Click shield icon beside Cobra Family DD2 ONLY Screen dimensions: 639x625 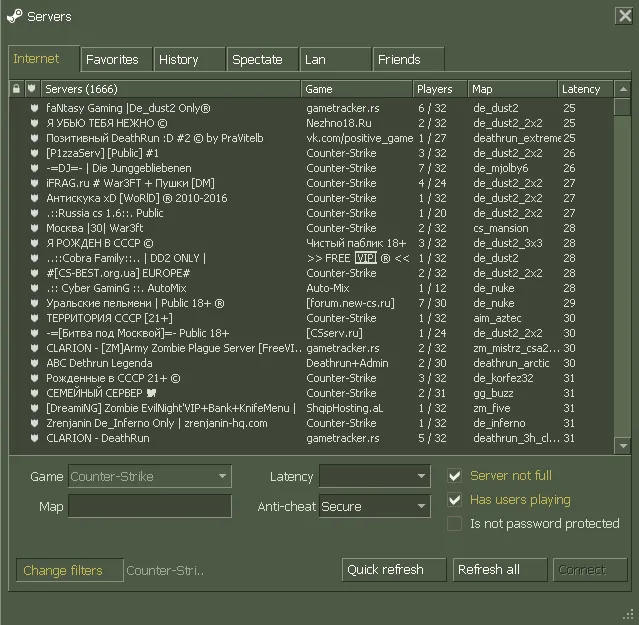(34, 258)
